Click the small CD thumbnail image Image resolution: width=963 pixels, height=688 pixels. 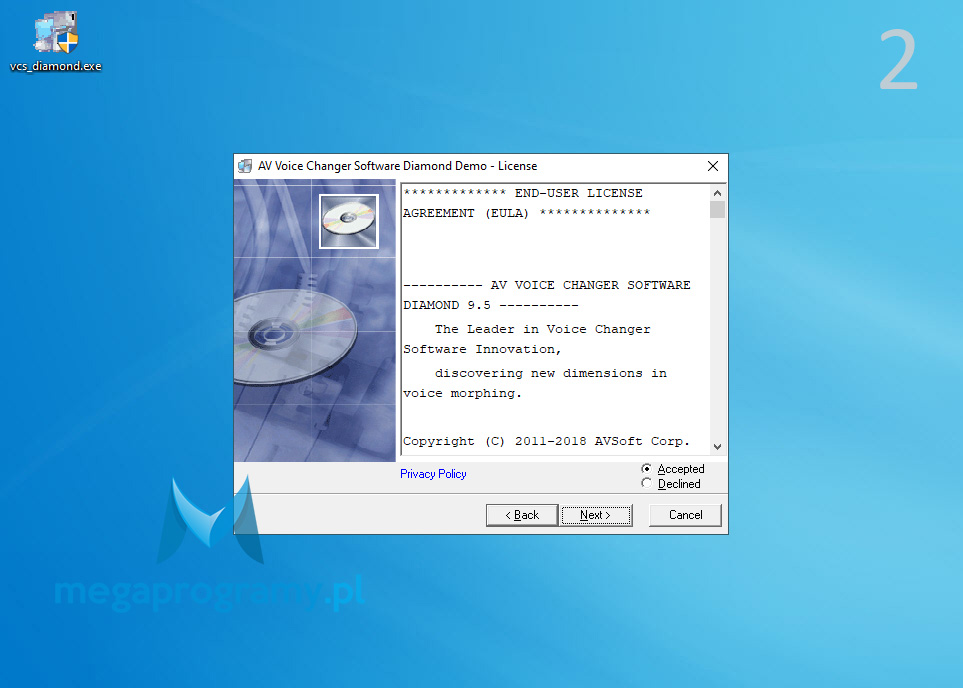tap(349, 221)
